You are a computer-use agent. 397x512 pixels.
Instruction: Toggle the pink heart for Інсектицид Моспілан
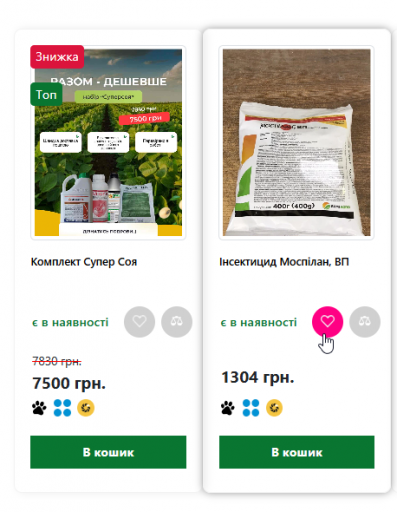[x=327, y=322]
